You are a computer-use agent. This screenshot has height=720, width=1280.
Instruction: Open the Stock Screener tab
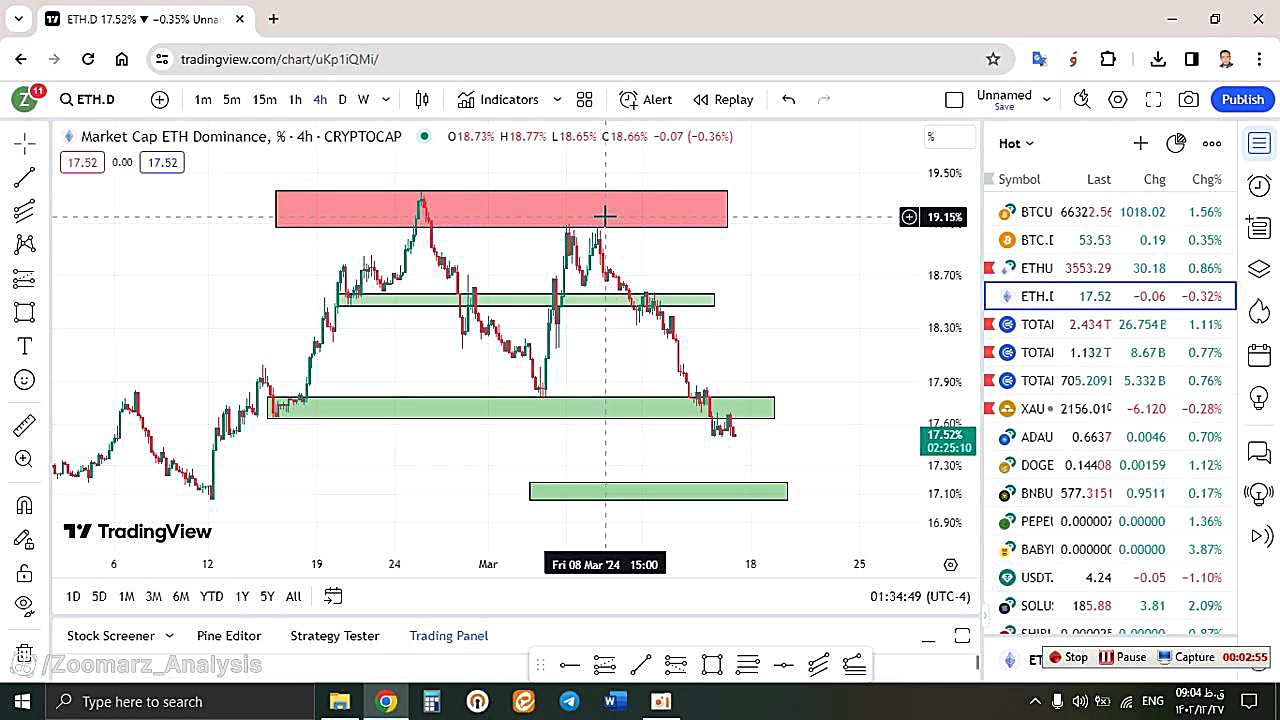[111, 635]
